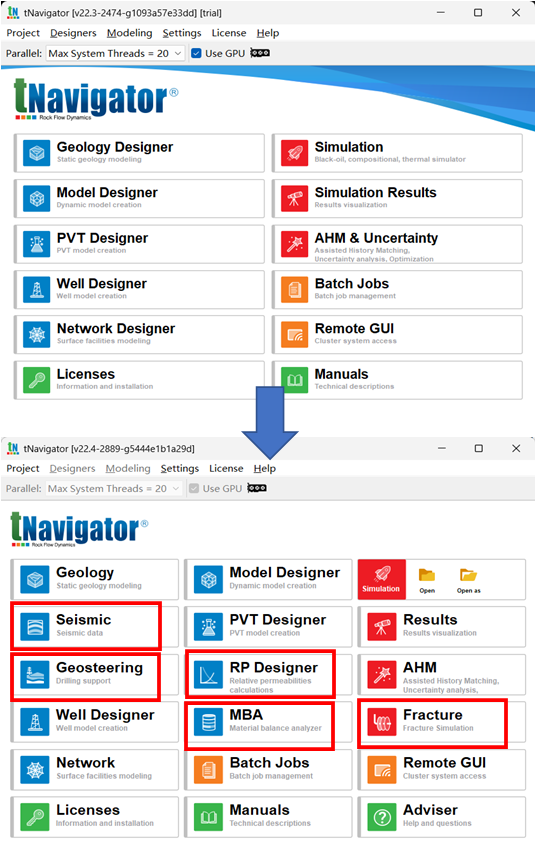Open the MBA material balance analyzer

pos(268,722)
